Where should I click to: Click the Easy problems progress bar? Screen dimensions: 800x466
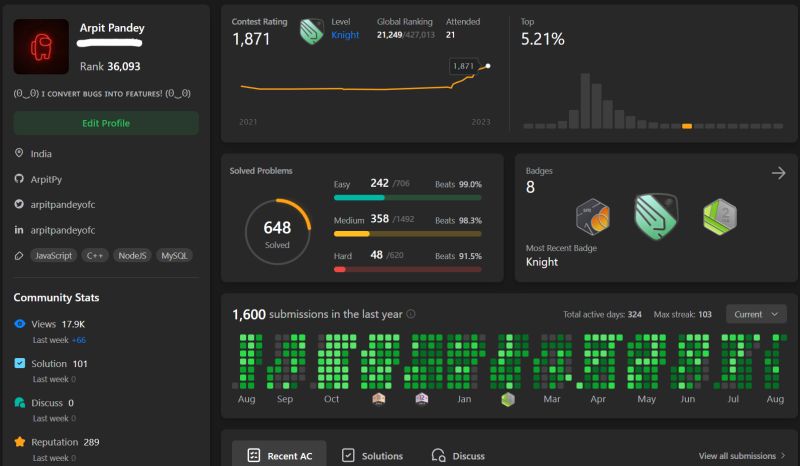point(408,198)
